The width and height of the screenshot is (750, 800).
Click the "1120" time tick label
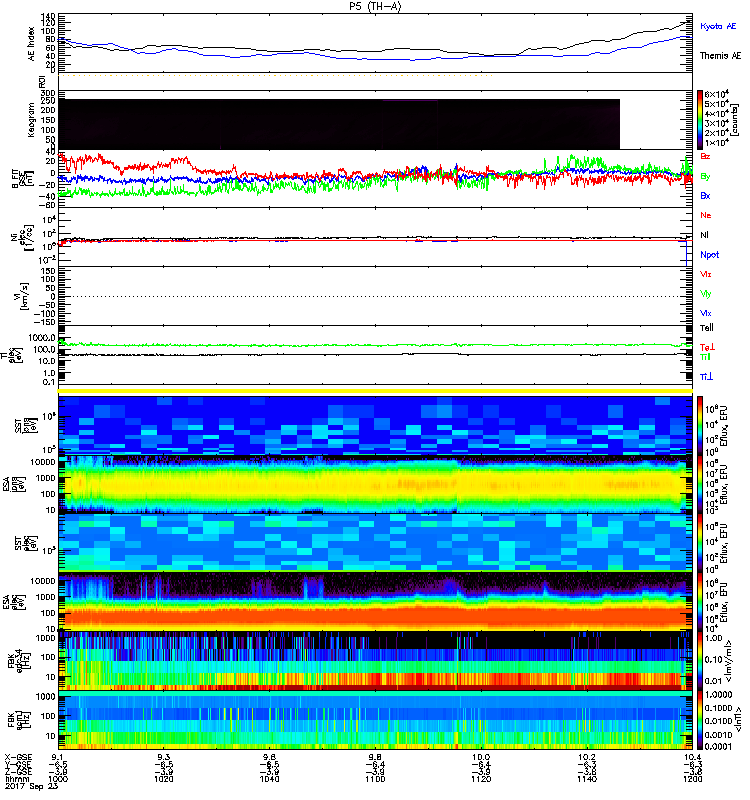[481, 779]
